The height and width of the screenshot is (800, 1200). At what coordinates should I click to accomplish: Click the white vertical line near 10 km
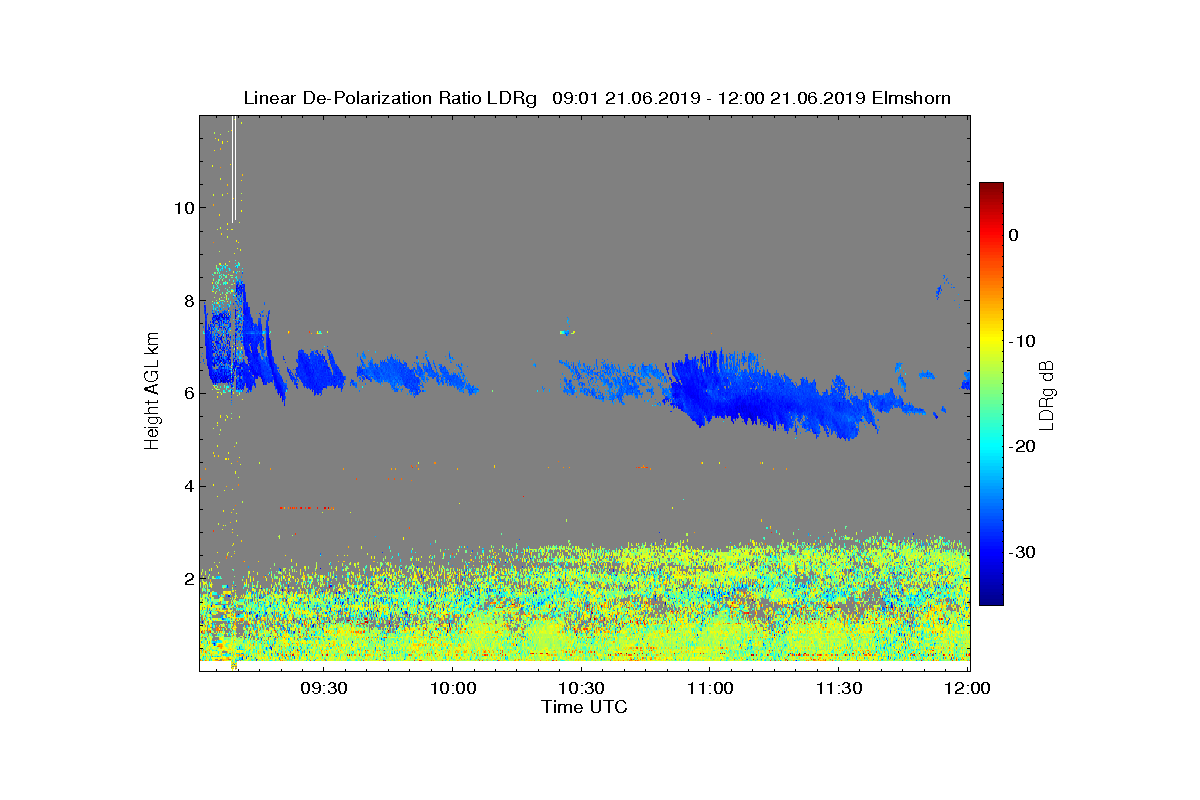tap(234, 168)
